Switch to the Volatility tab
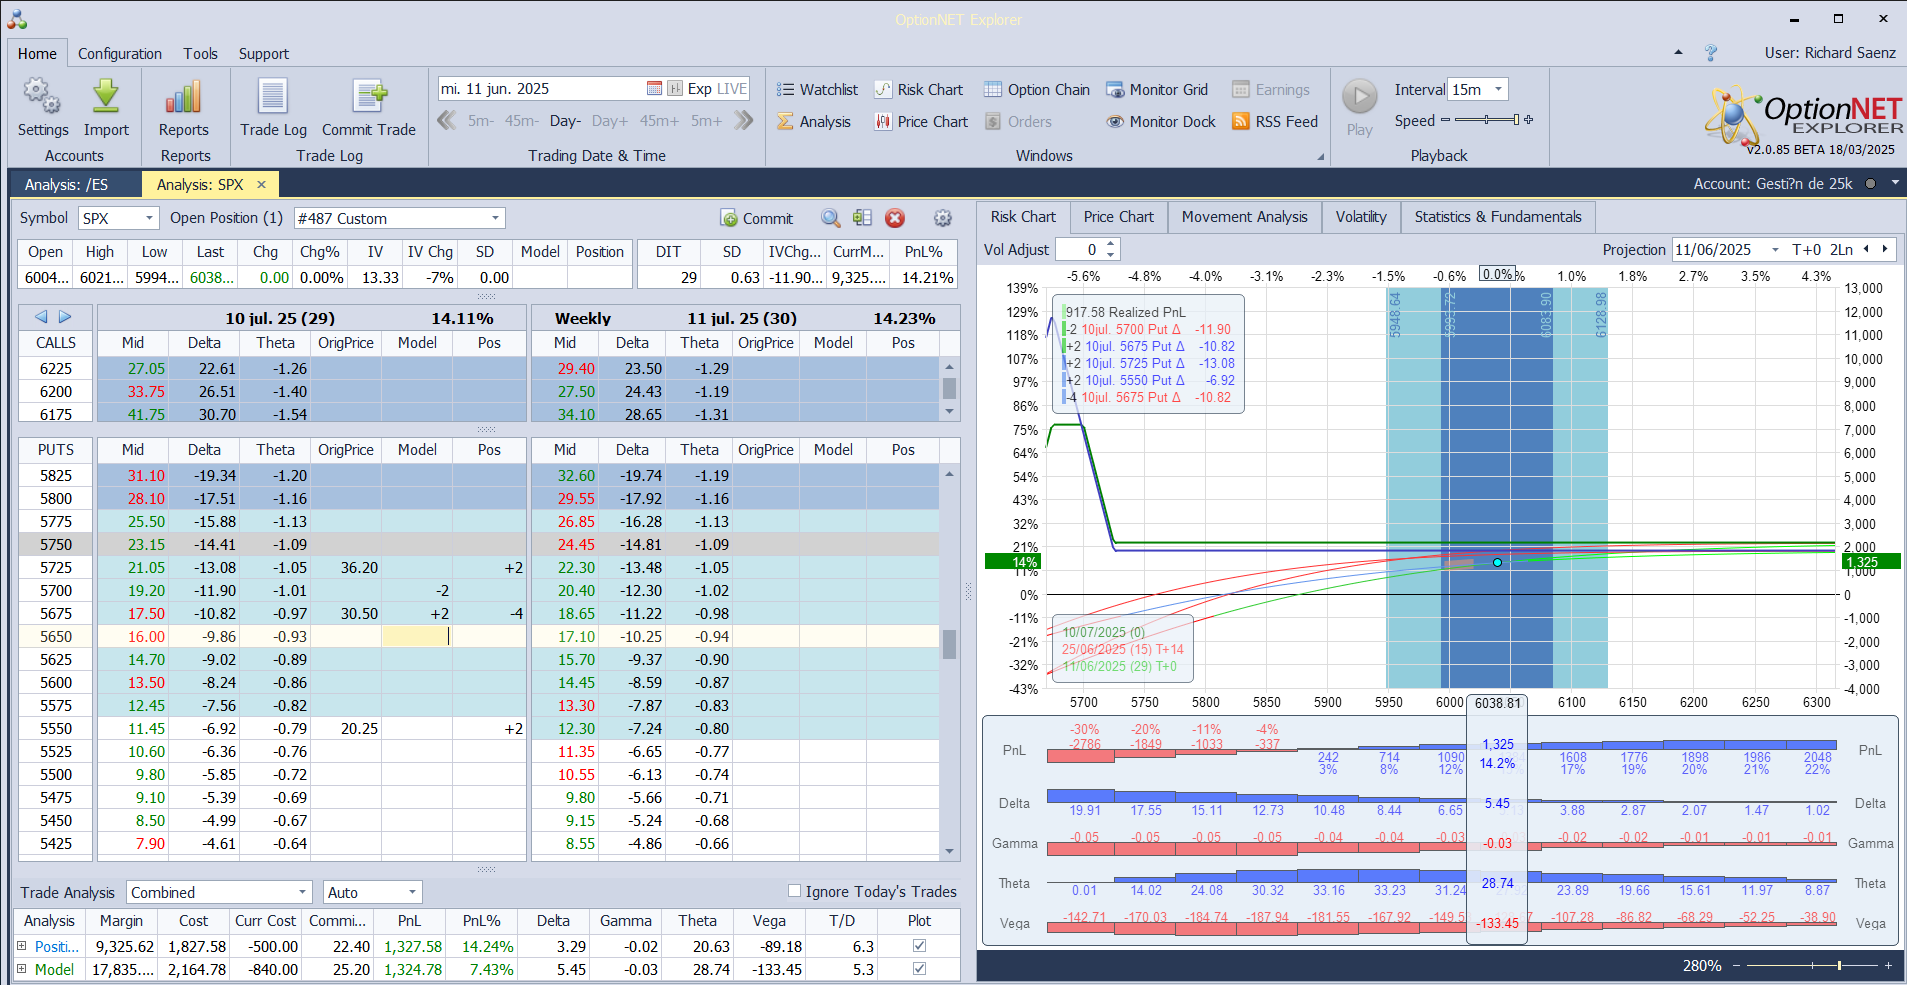Screen dimensions: 1907x985 [1361, 217]
